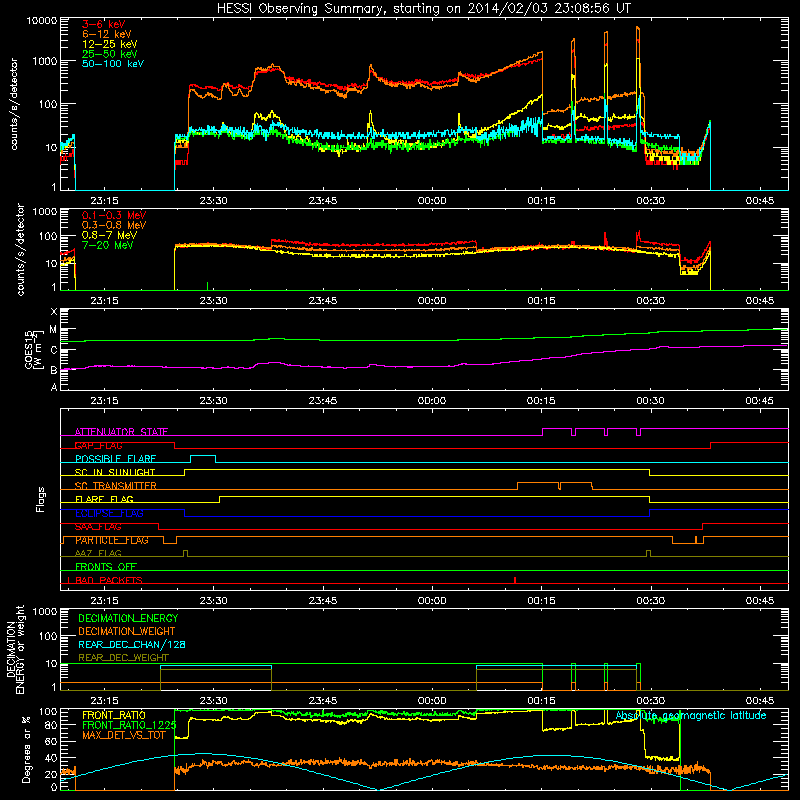
Task: Click the Absolute geomagnetic latitude label
Action: click(691, 715)
